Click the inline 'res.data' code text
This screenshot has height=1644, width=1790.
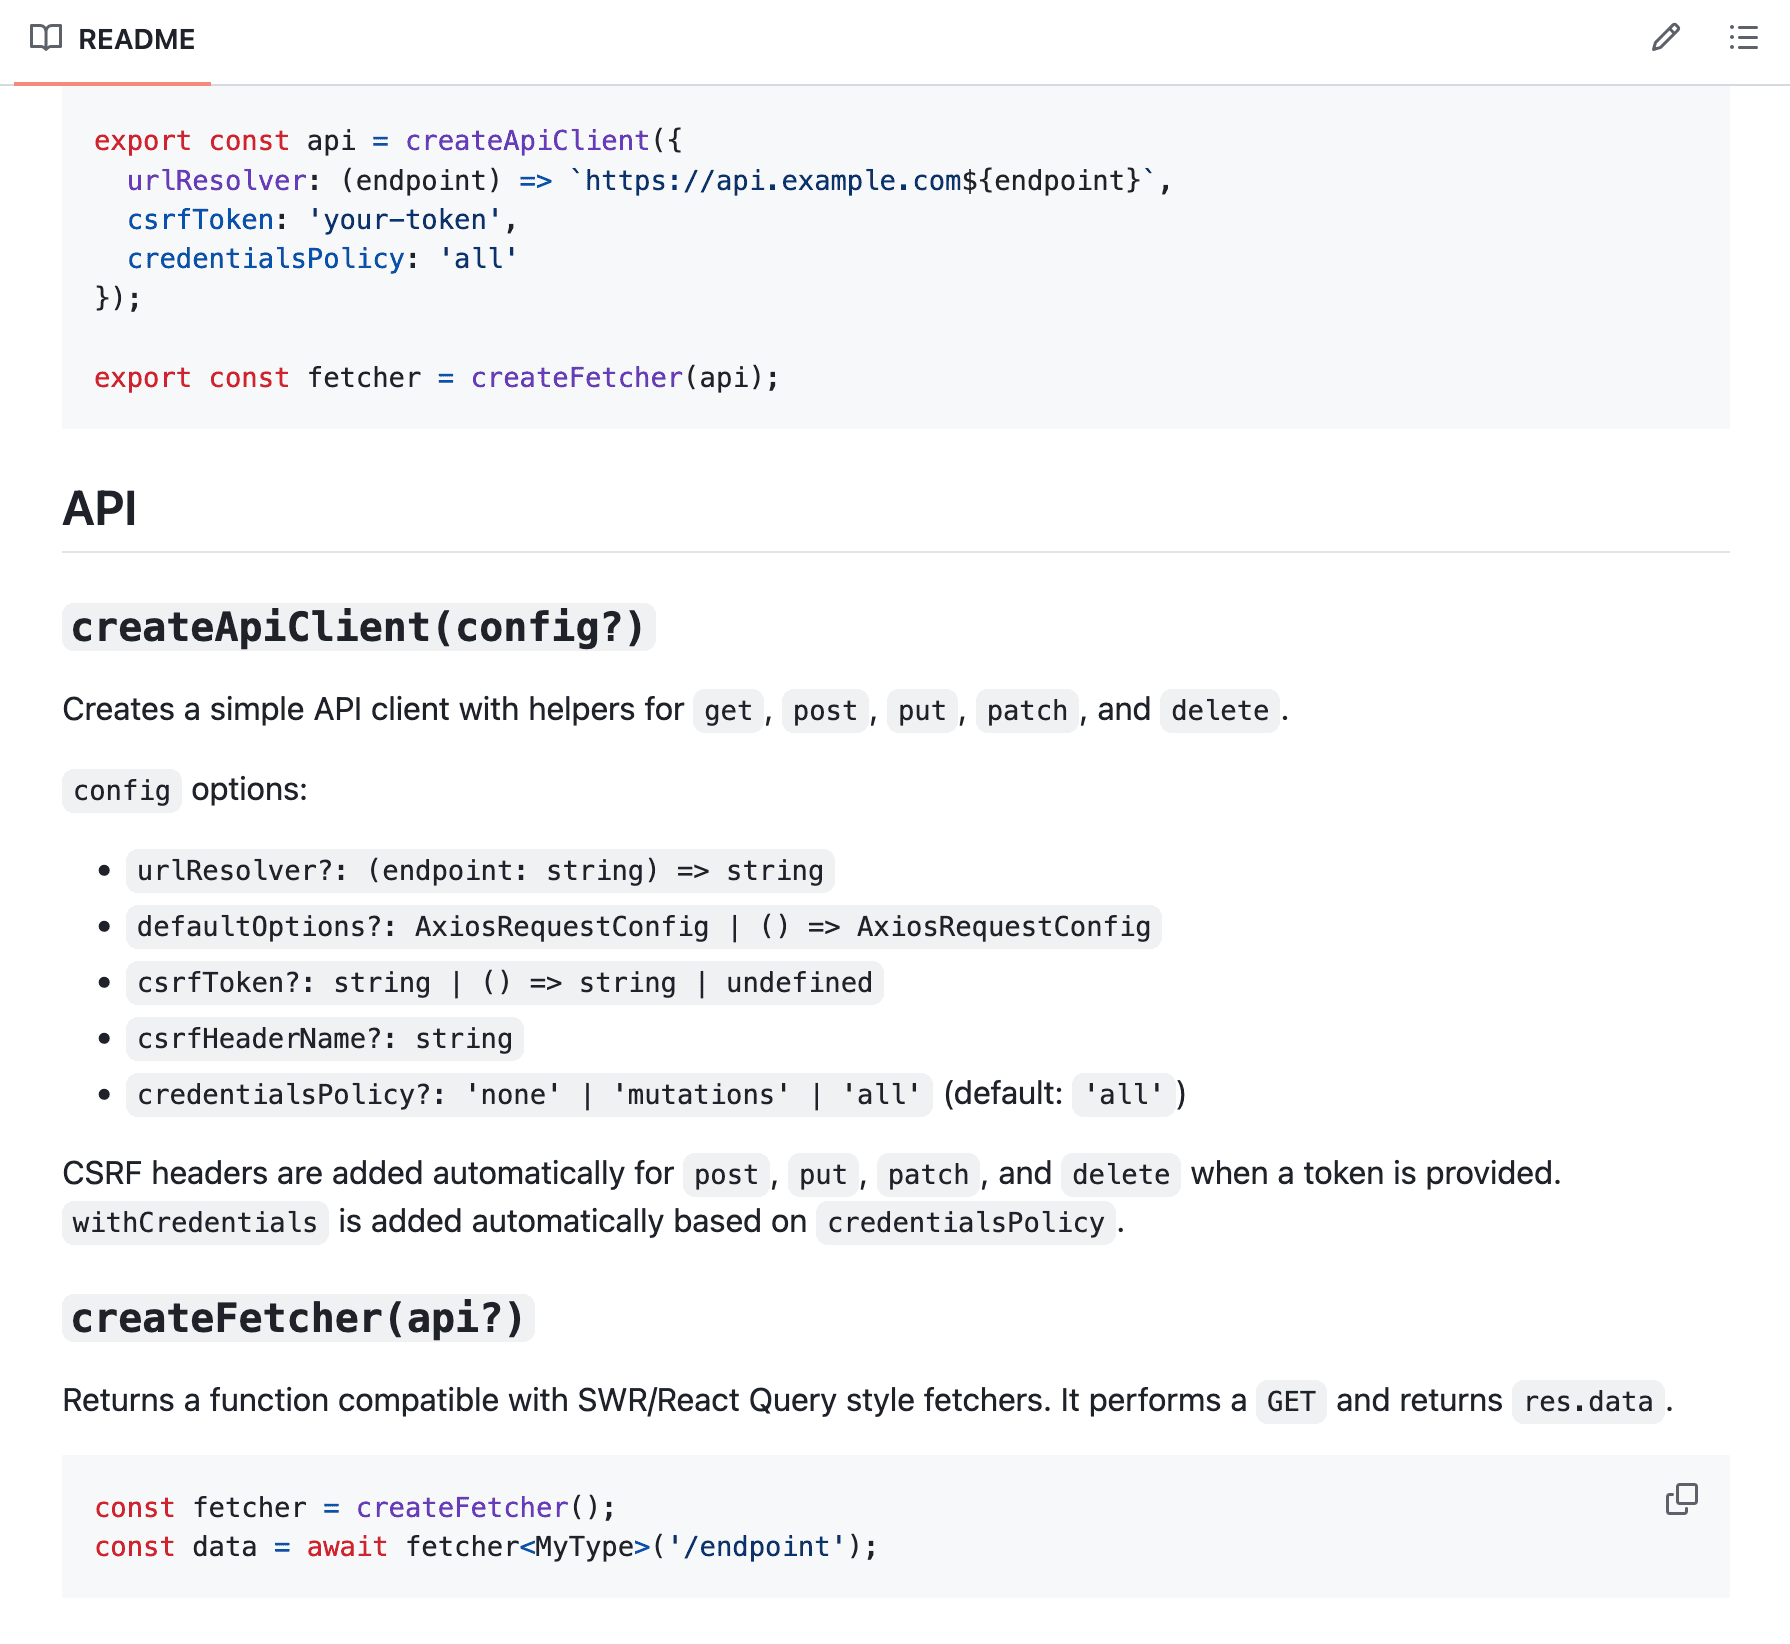pyautogui.click(x=1588, y=1402)
